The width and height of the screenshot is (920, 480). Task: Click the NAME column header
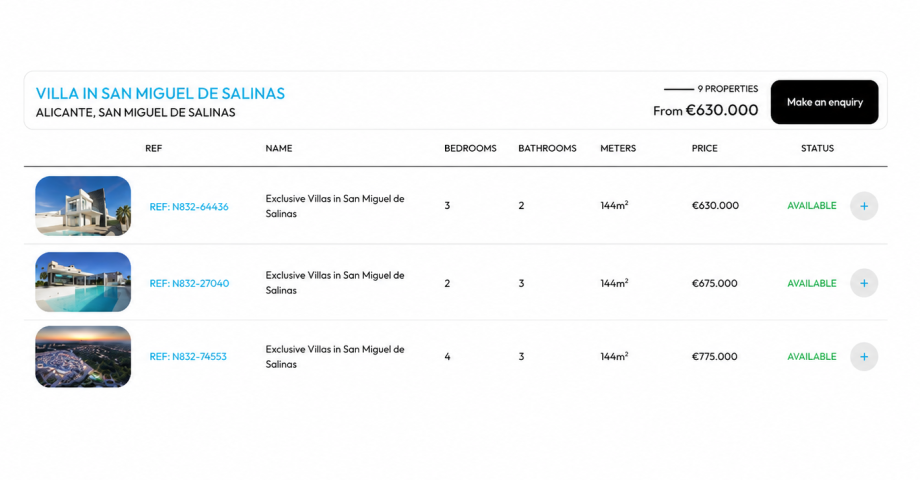[x=279, y=148]
